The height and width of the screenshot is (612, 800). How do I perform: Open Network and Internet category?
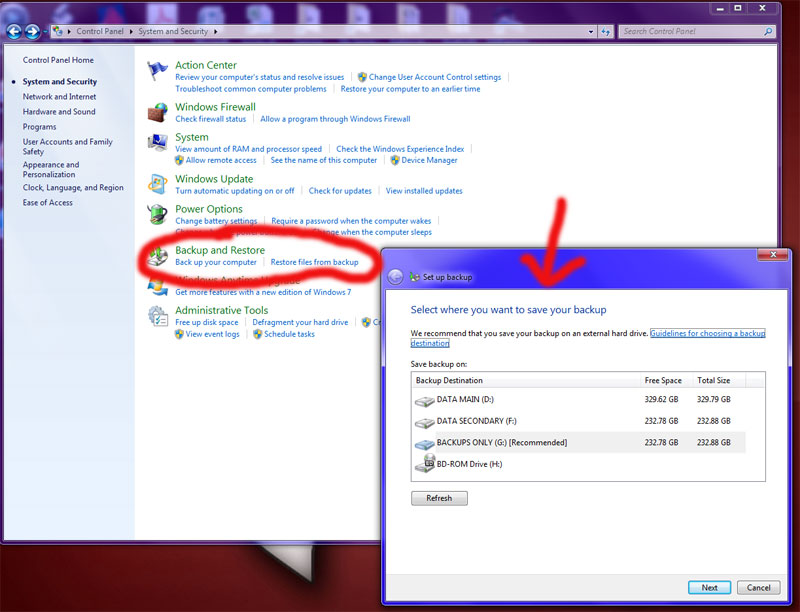click(59, 96)
